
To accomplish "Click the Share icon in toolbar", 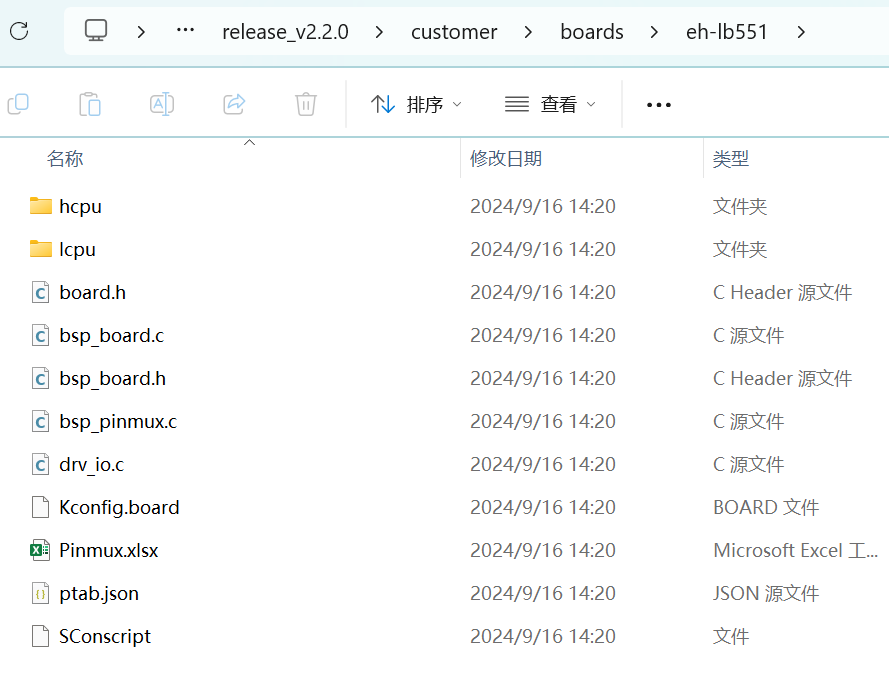I will tap(234, 104).
